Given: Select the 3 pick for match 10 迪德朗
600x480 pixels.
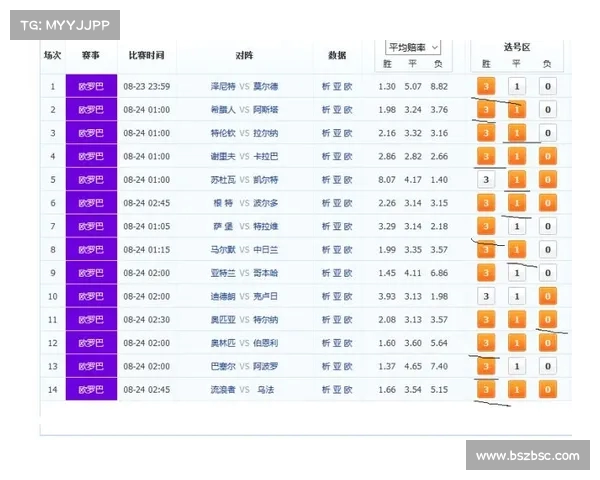Looking at the screenshot, I should pyautogui.click(x=486, y=297).
